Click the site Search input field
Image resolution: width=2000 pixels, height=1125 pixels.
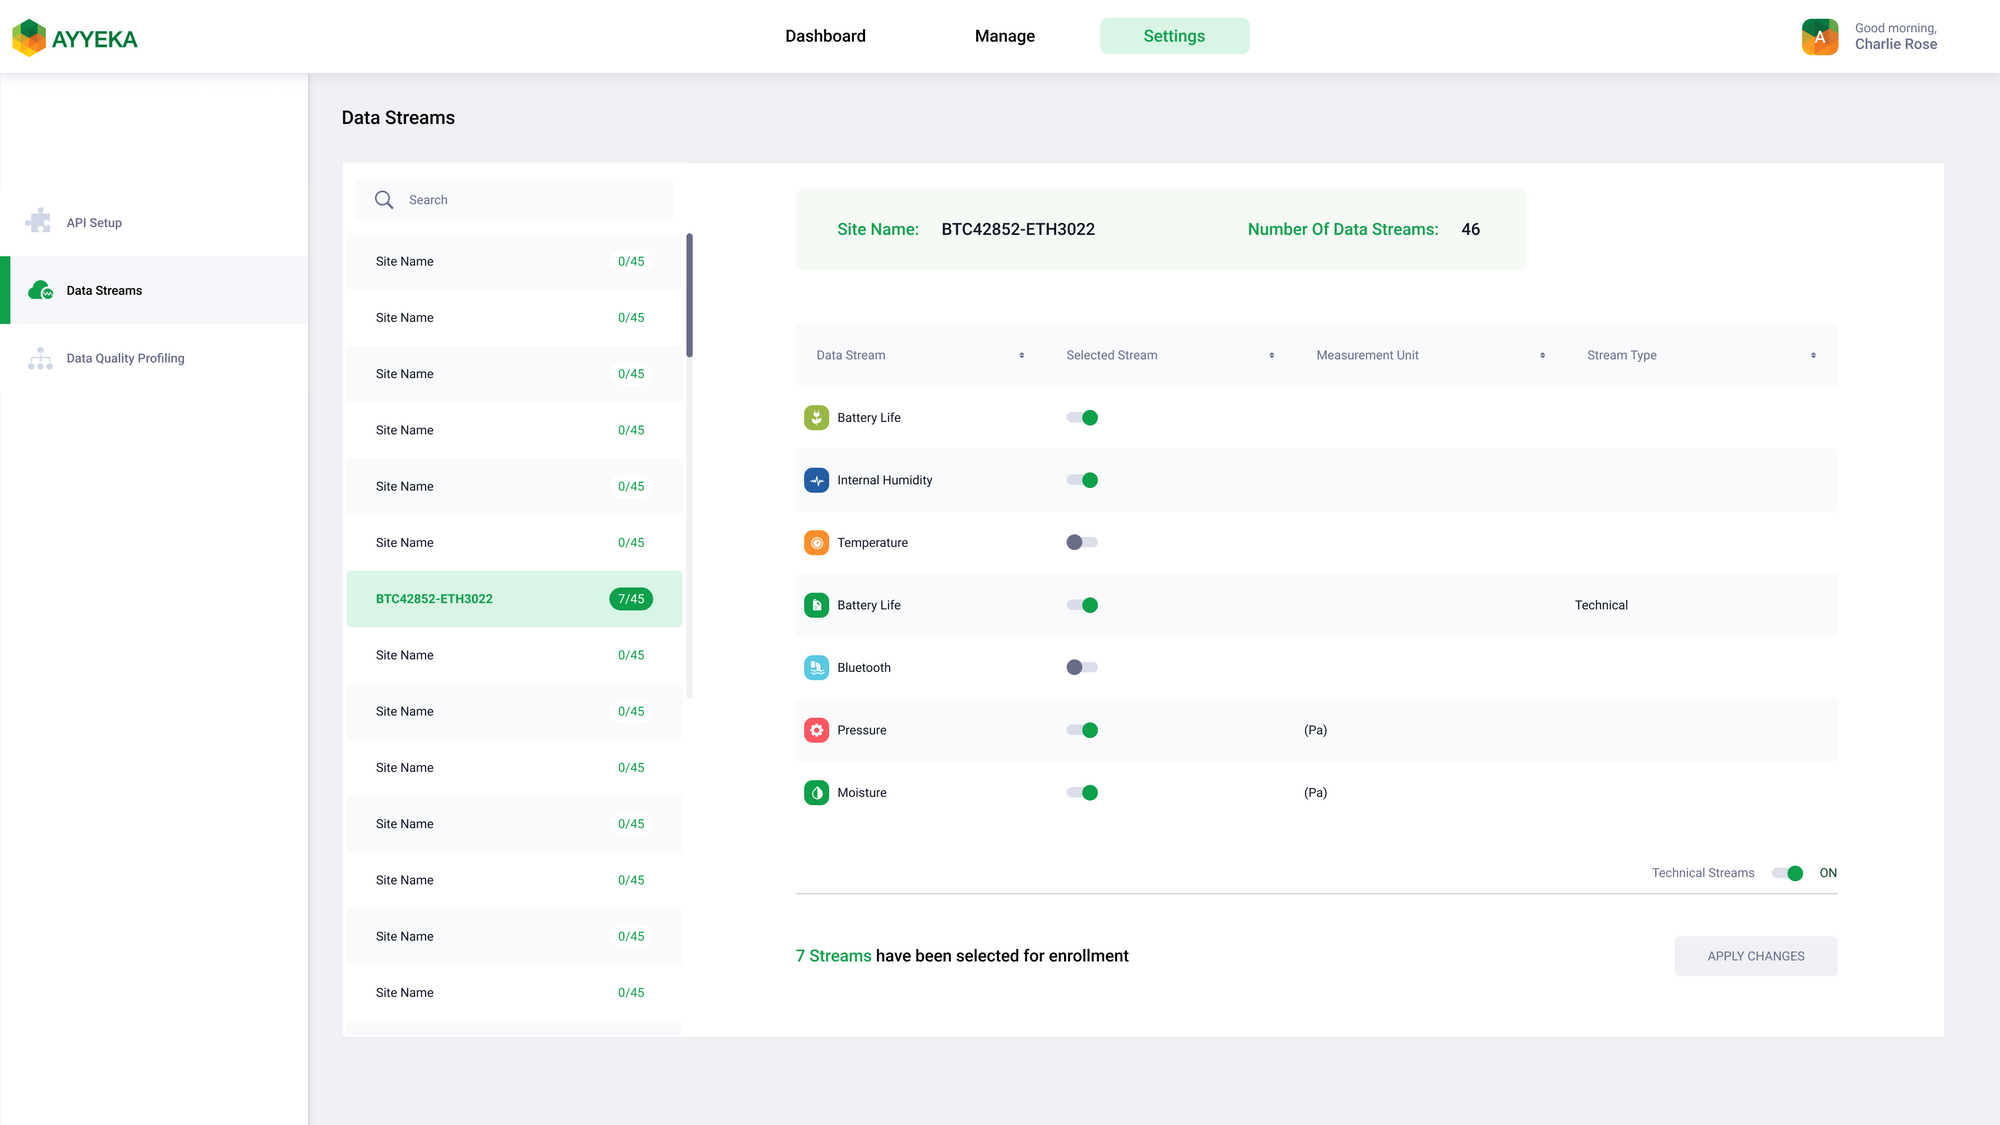pyautogui.click(x=530, y=200)
